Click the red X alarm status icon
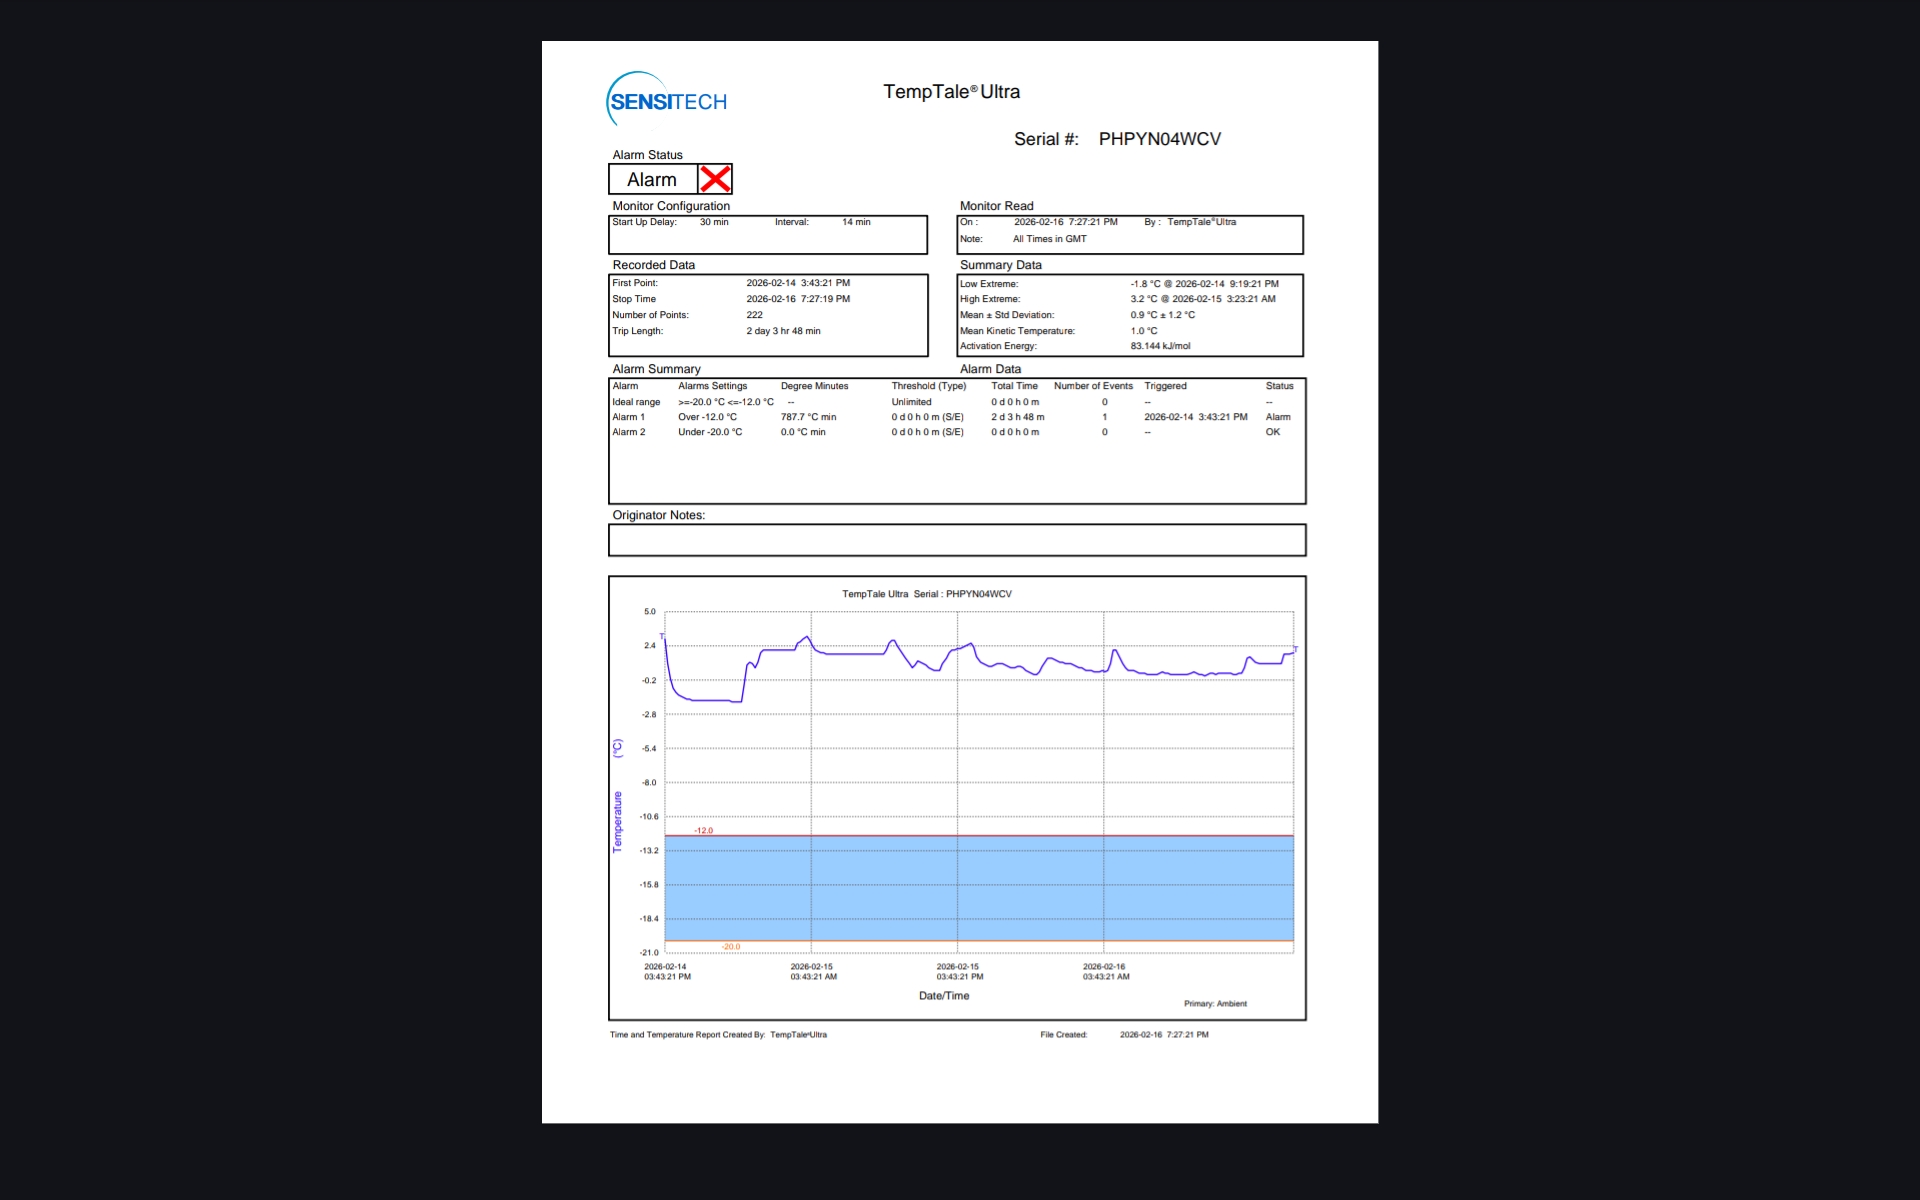 [x=715, y=179]
